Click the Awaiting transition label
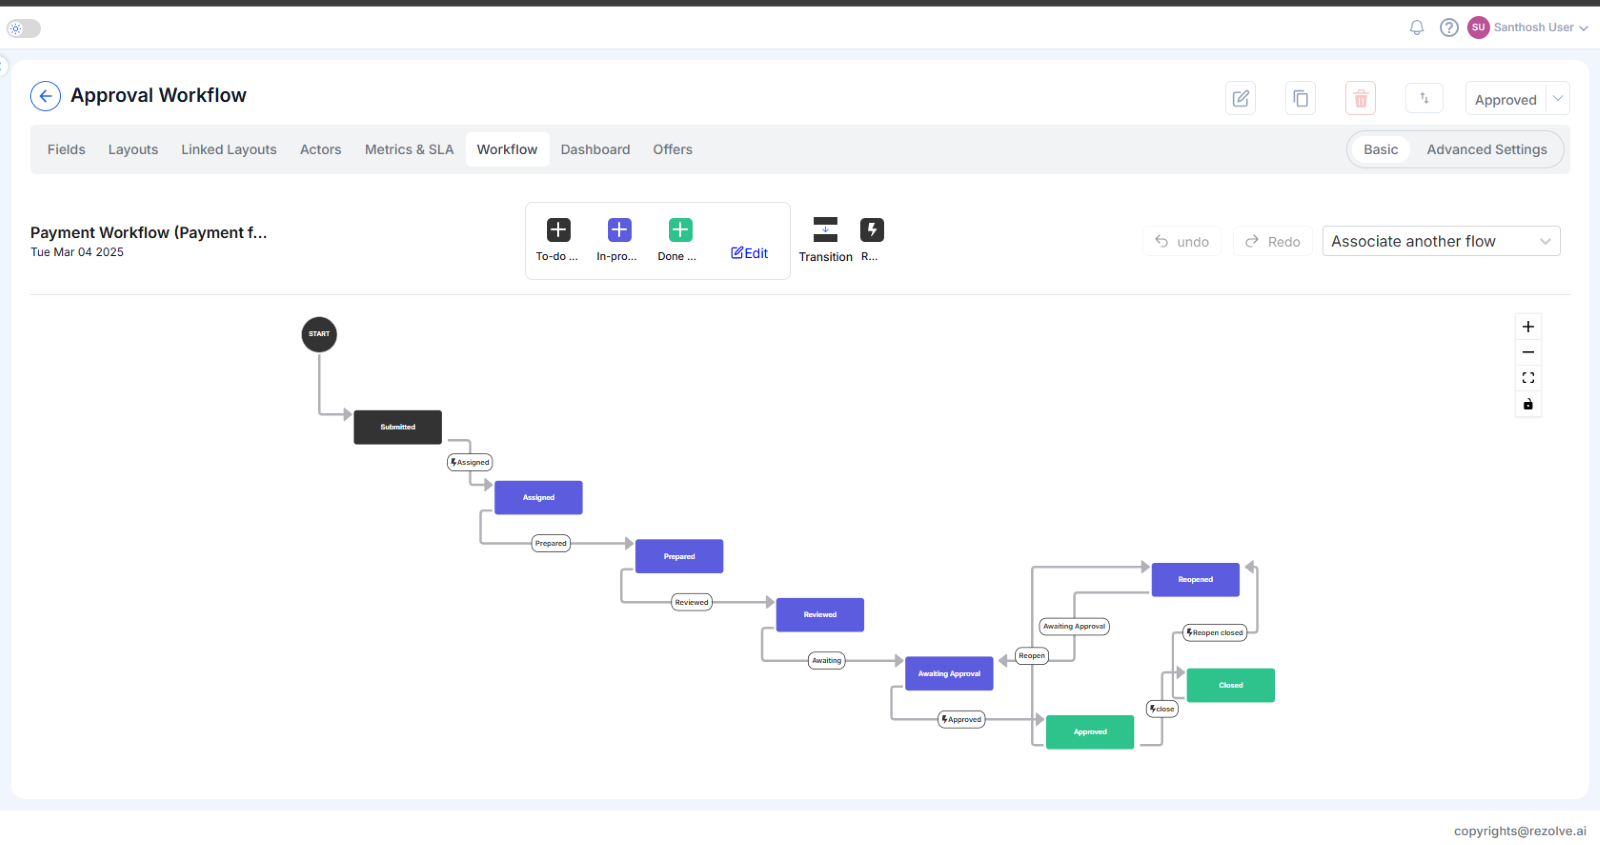The width and height of the screenshot is (1600, 845). (x=827, y=661)
